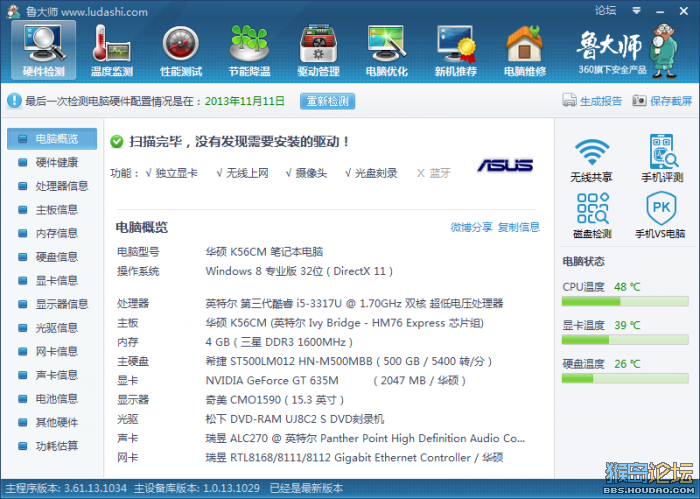The image size is (700, 499).
Task: Open 电脑维修 computer repair house icon
Action: [x=525, y=50]
